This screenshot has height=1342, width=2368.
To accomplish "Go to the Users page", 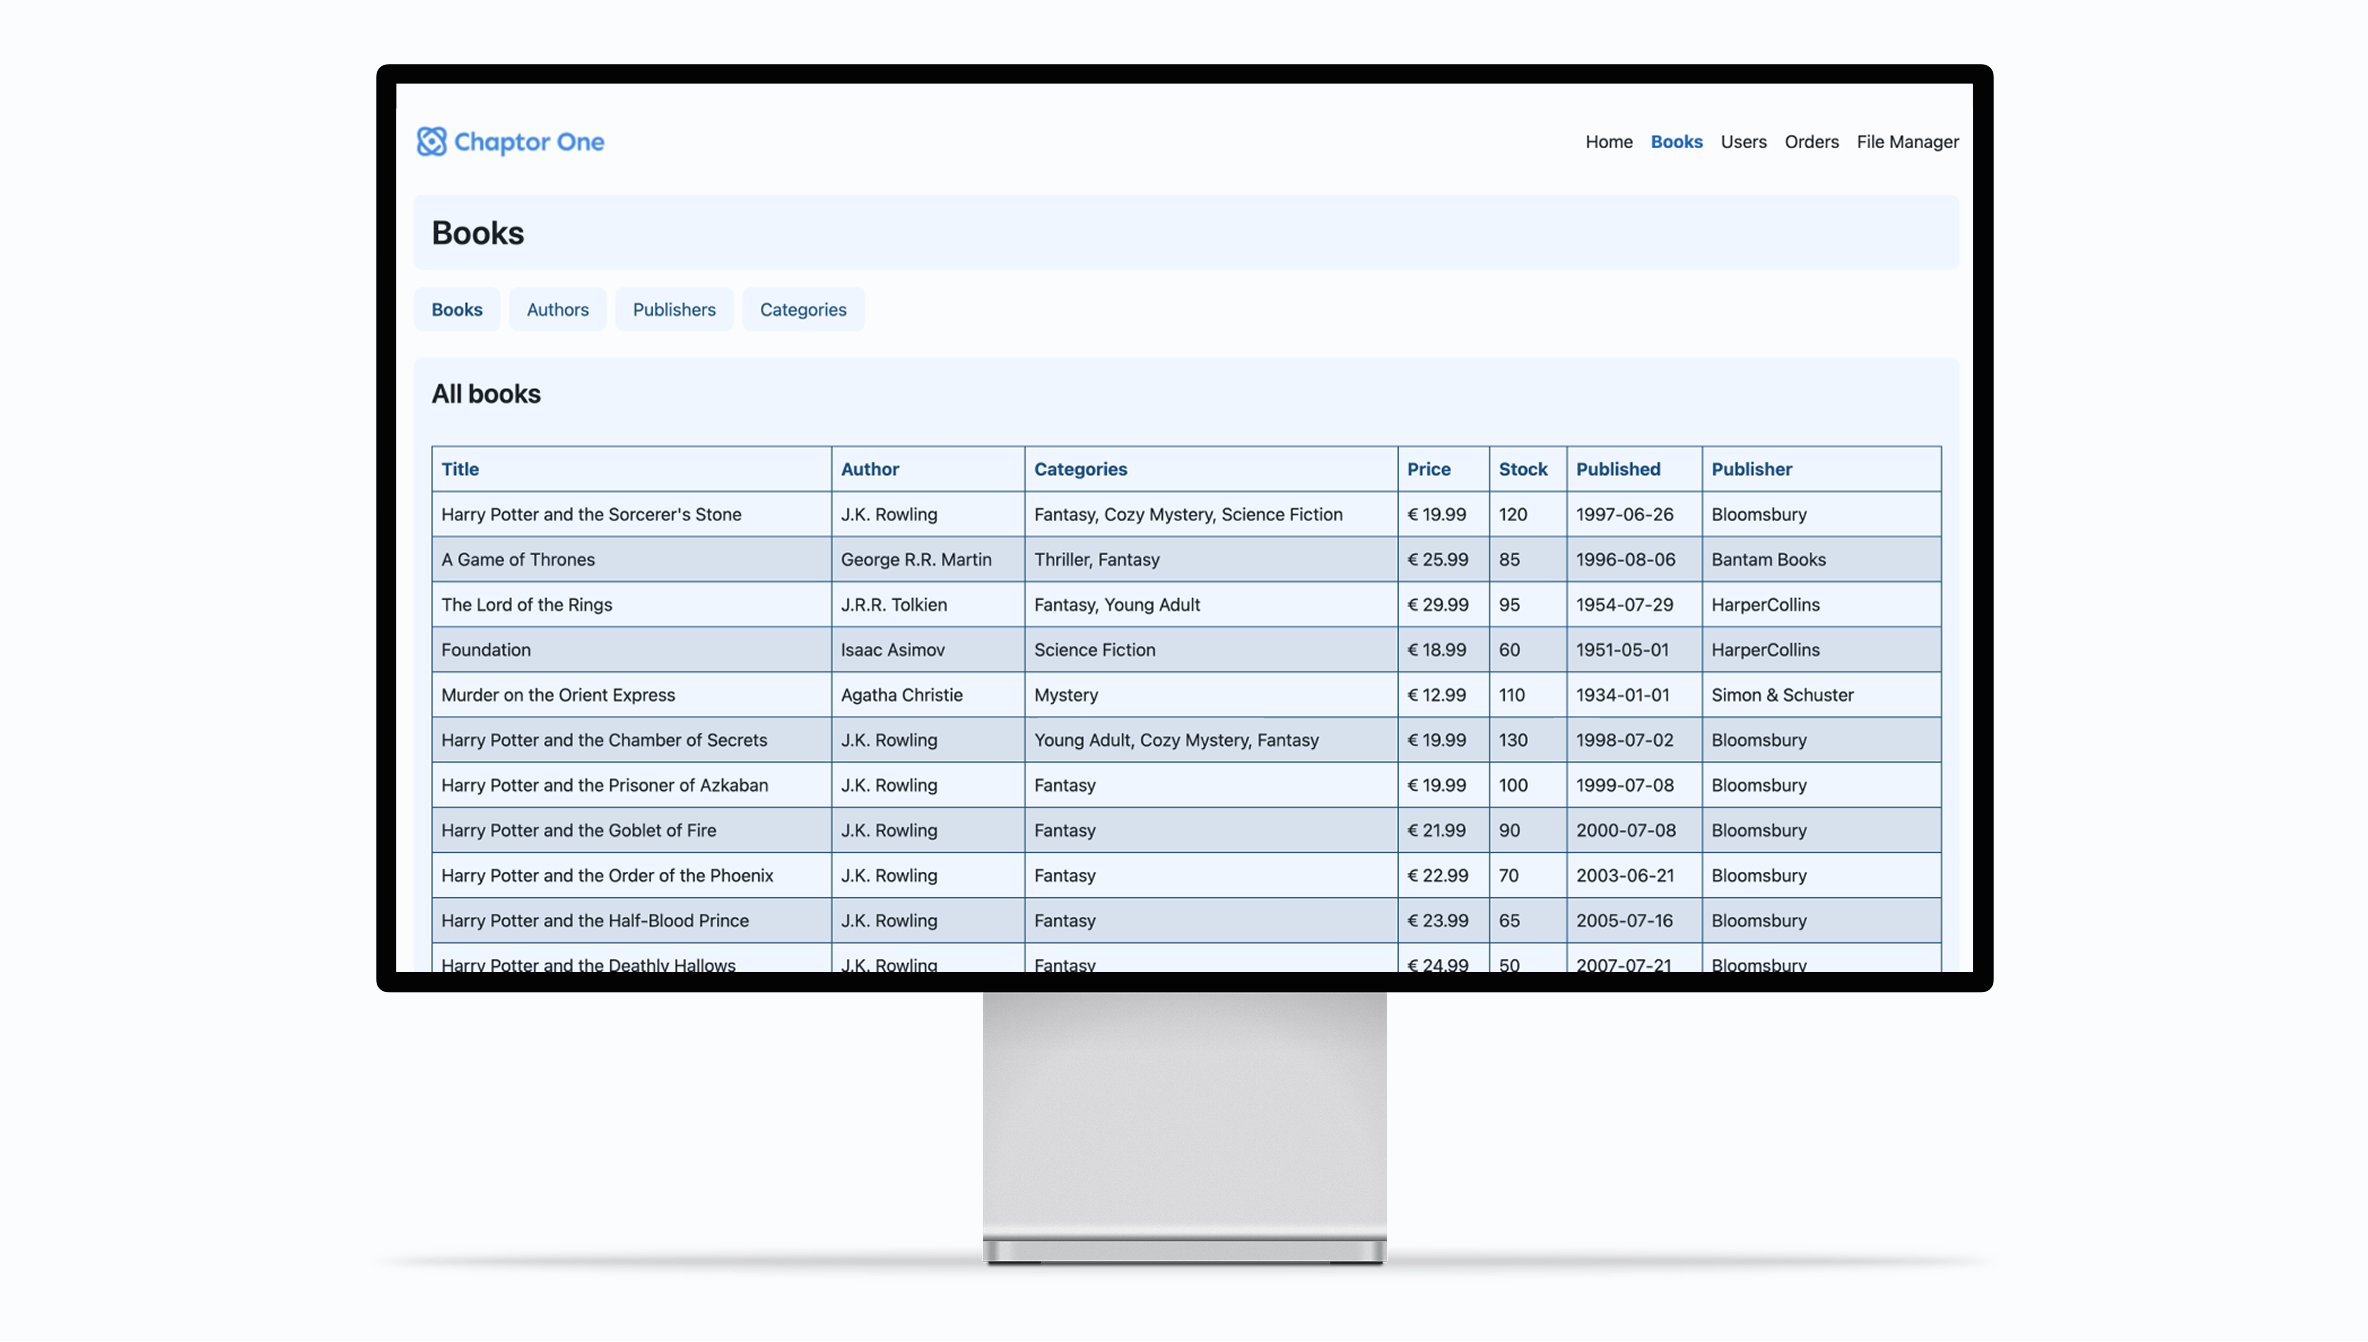I will [1743, 142].
